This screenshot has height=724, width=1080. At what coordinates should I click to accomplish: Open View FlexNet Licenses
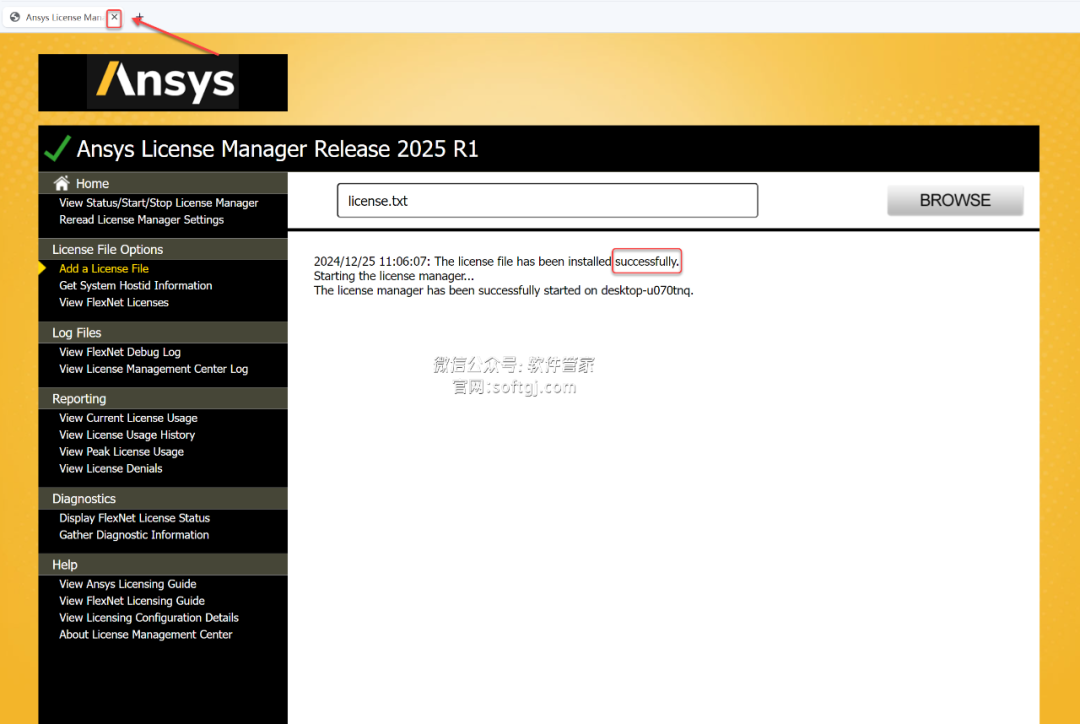coord(114,302)
